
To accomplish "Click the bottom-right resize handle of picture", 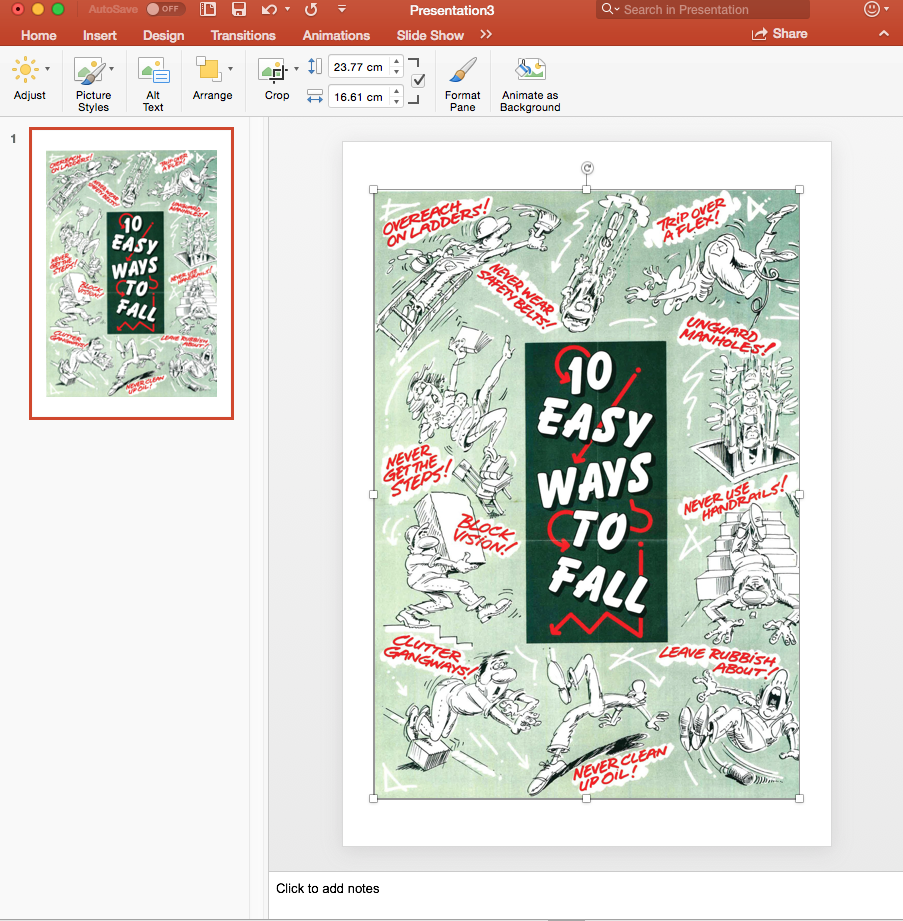I will [x=799, y=798].
